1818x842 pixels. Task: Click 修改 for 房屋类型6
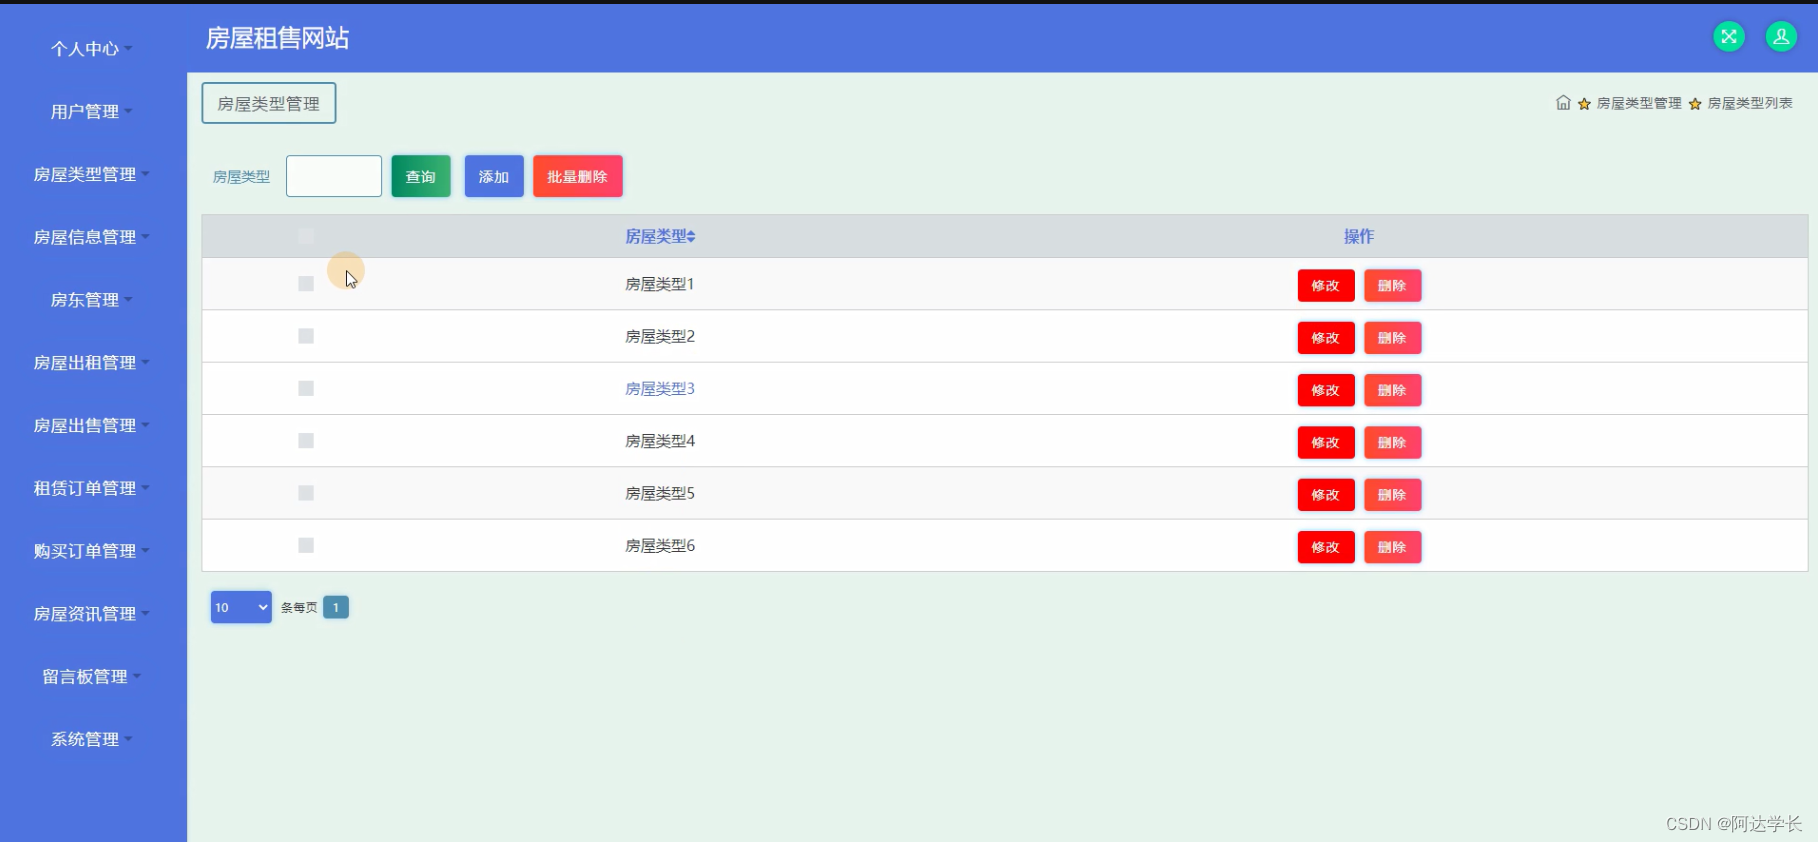(1326, 547)
